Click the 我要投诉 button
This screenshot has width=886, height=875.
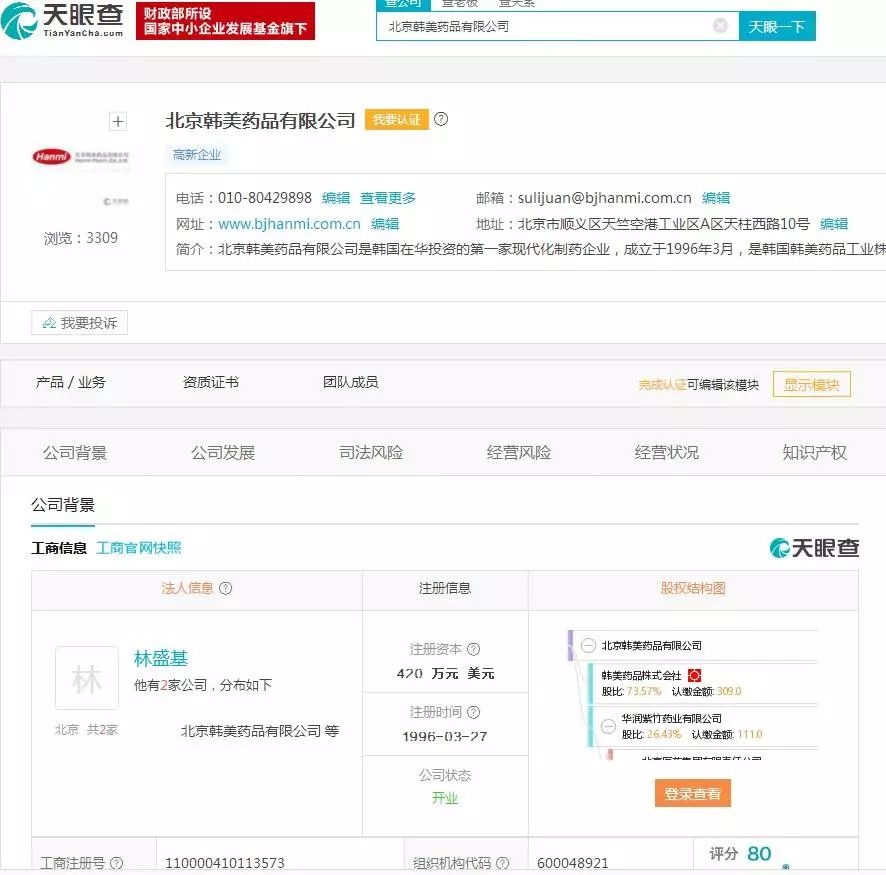pos(80,323)
